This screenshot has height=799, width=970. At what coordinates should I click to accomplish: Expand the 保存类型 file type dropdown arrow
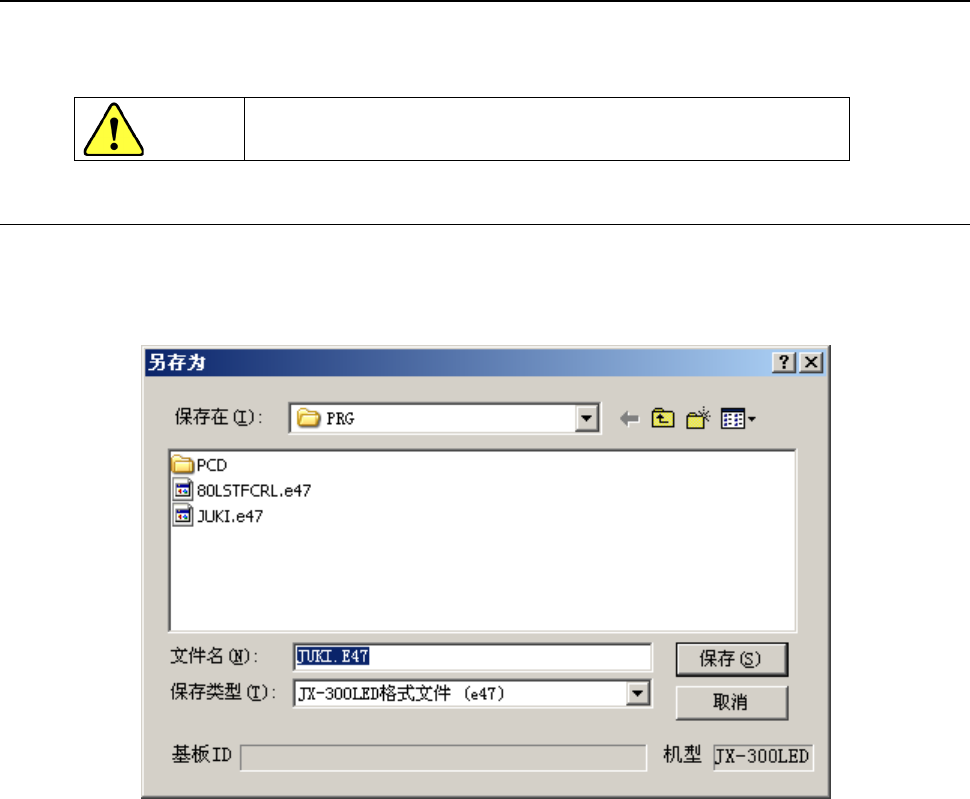[637, 693]
